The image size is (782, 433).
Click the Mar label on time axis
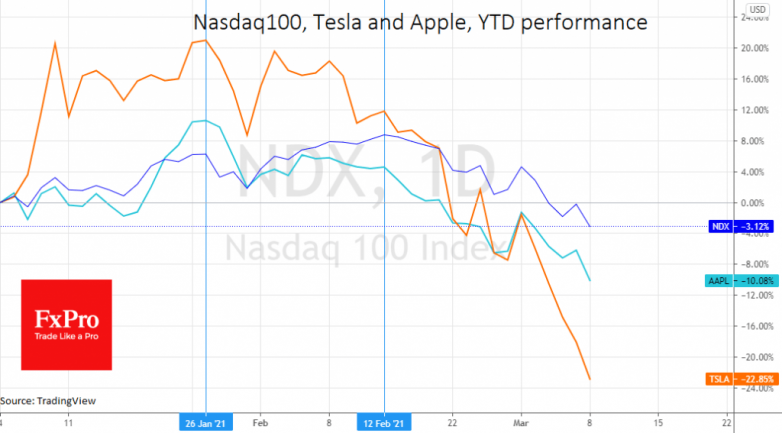pos(521,423)
